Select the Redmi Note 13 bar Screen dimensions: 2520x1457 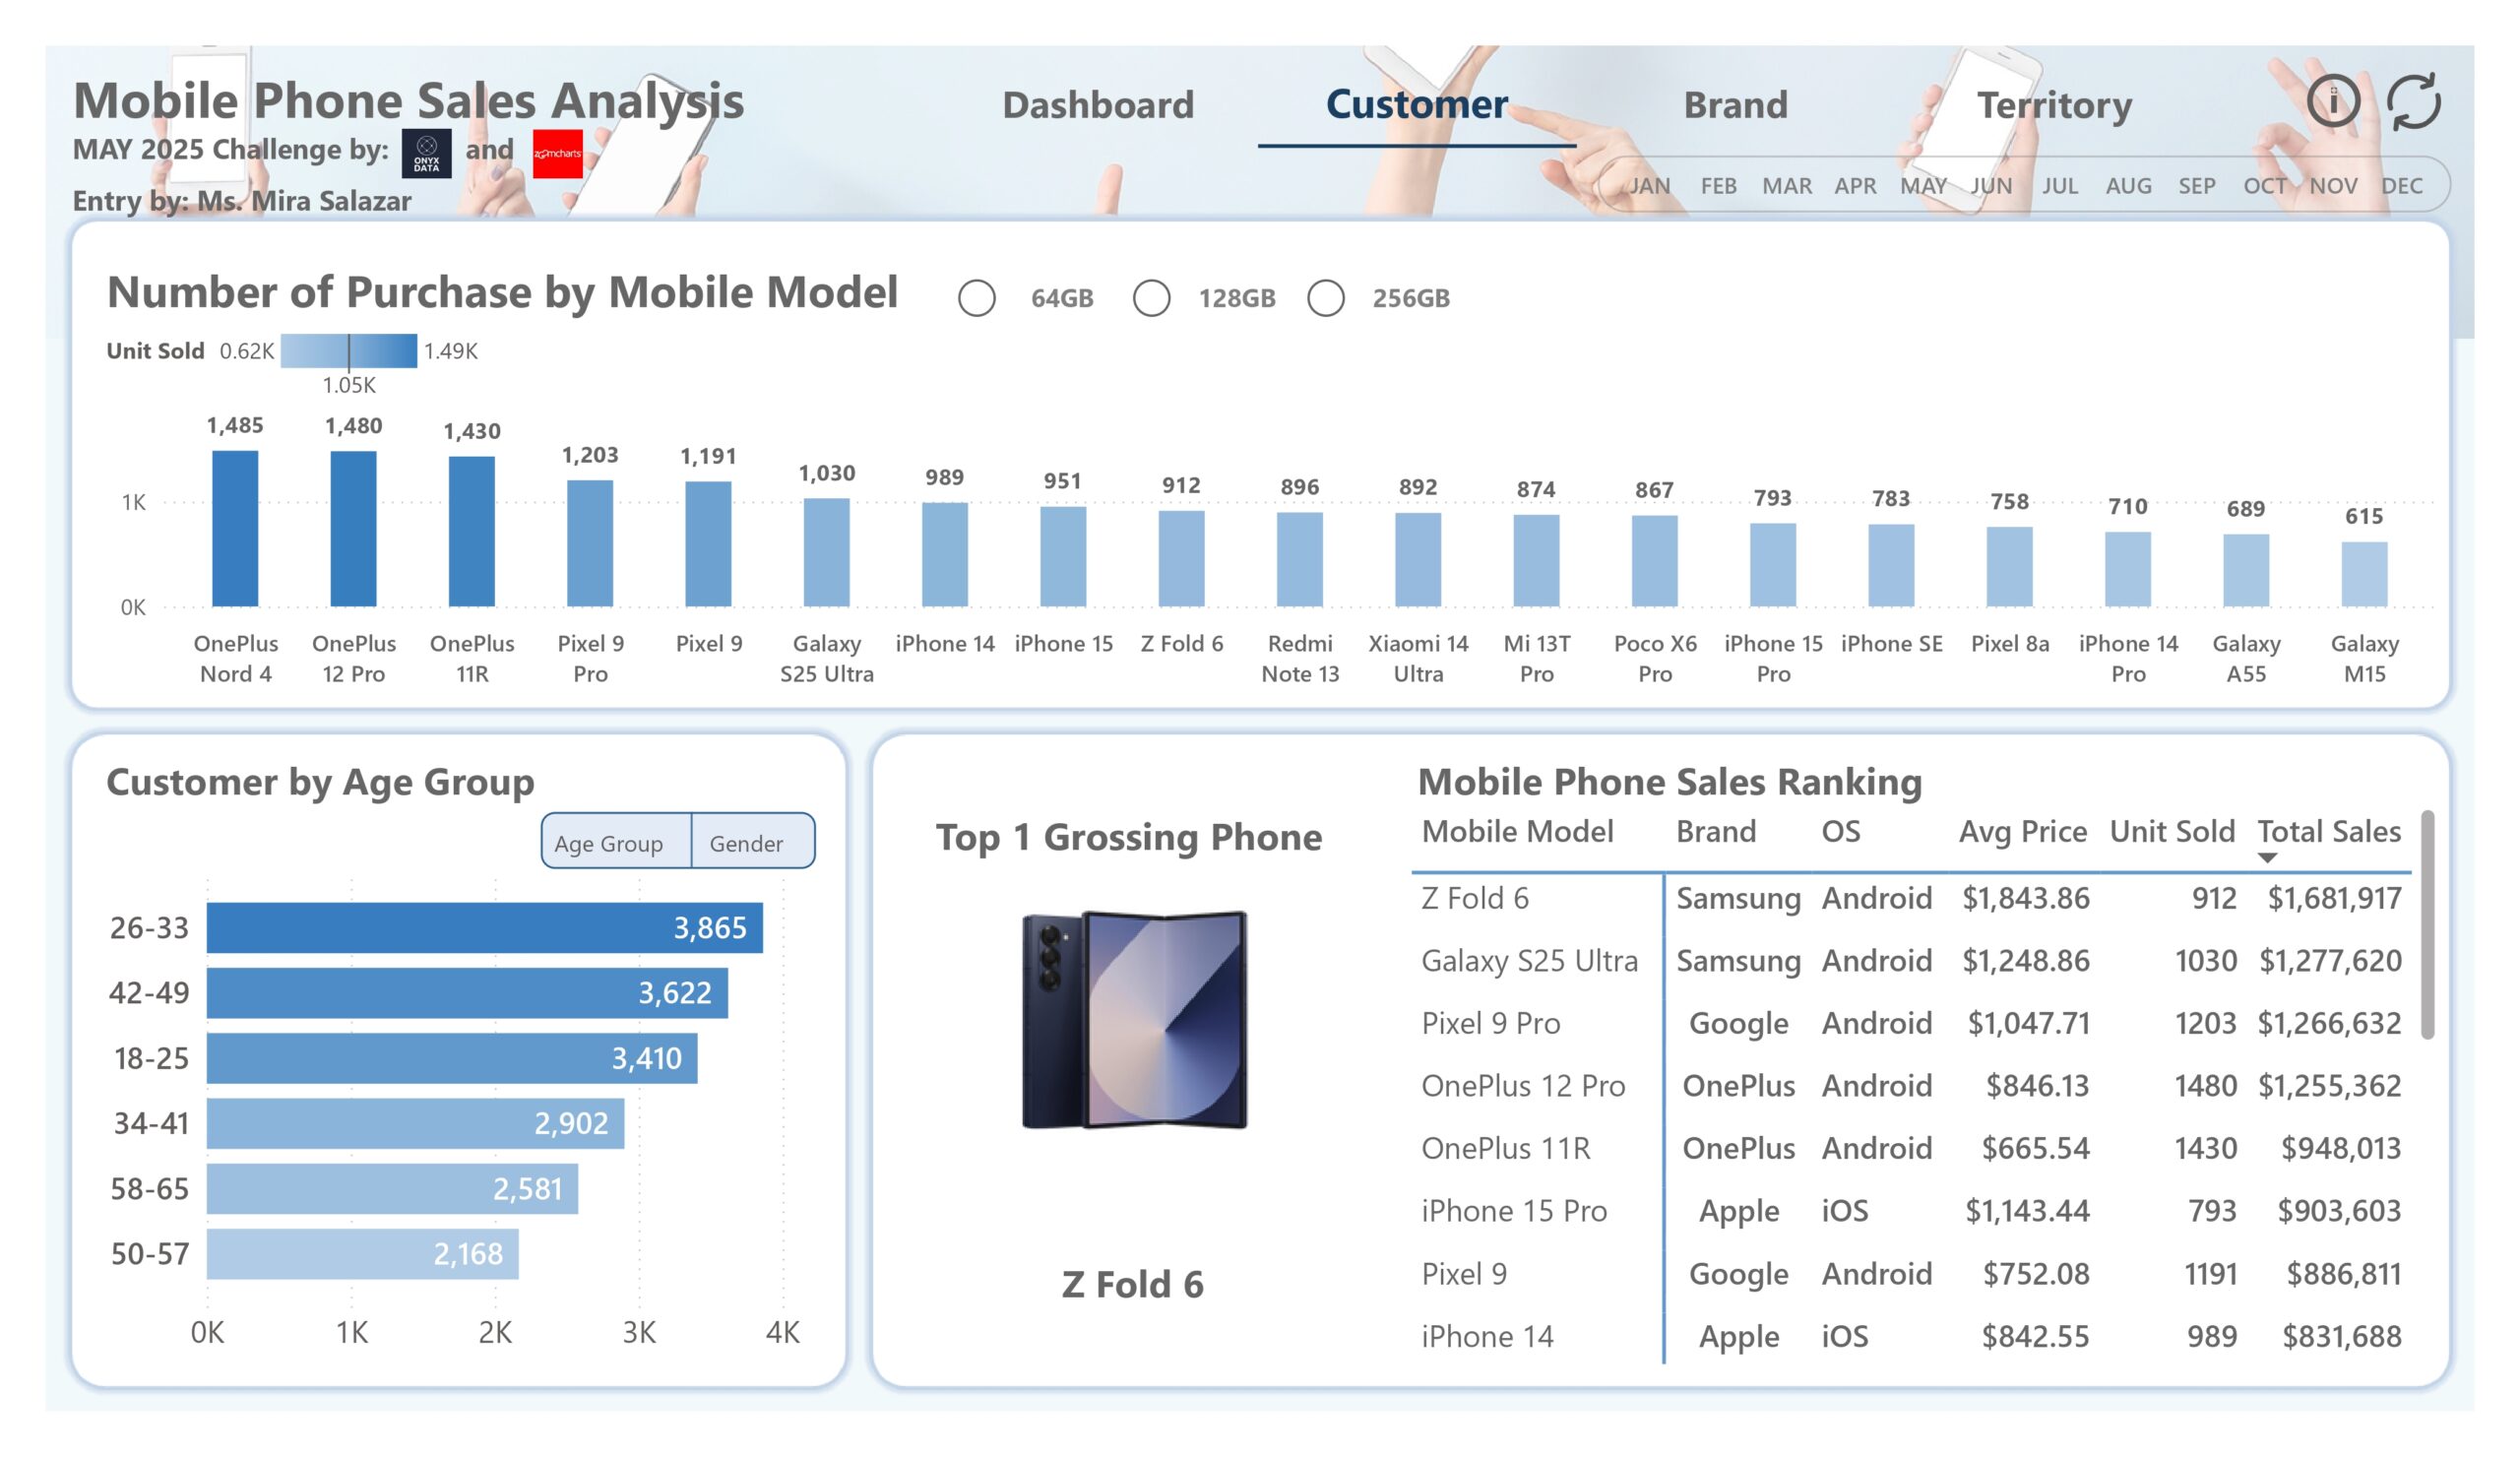click(x=1300, y=560)
